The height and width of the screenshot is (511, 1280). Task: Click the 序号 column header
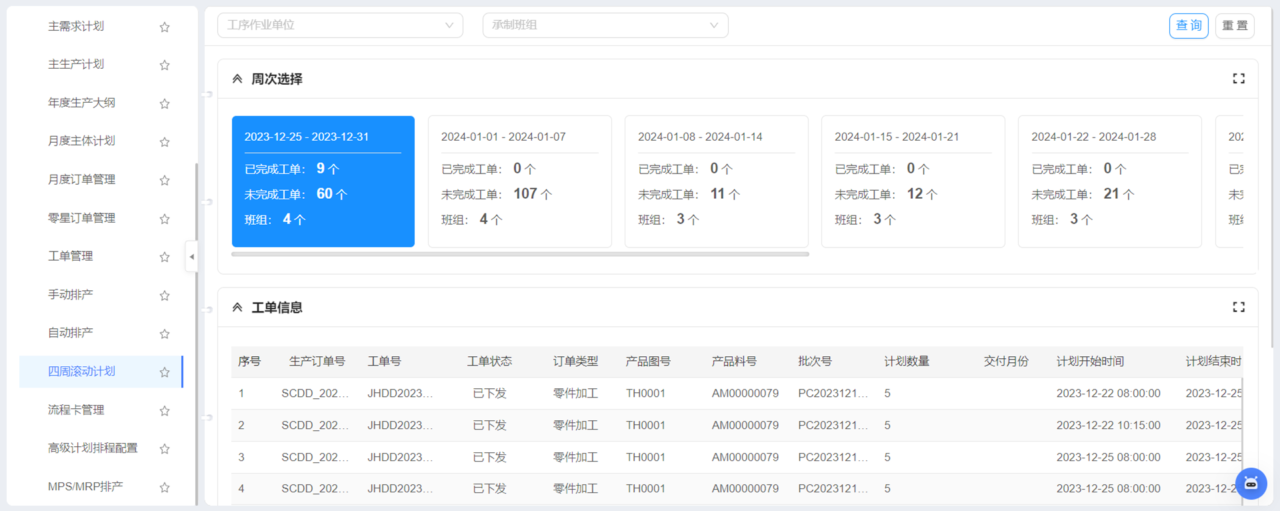(x=249, y=361)
